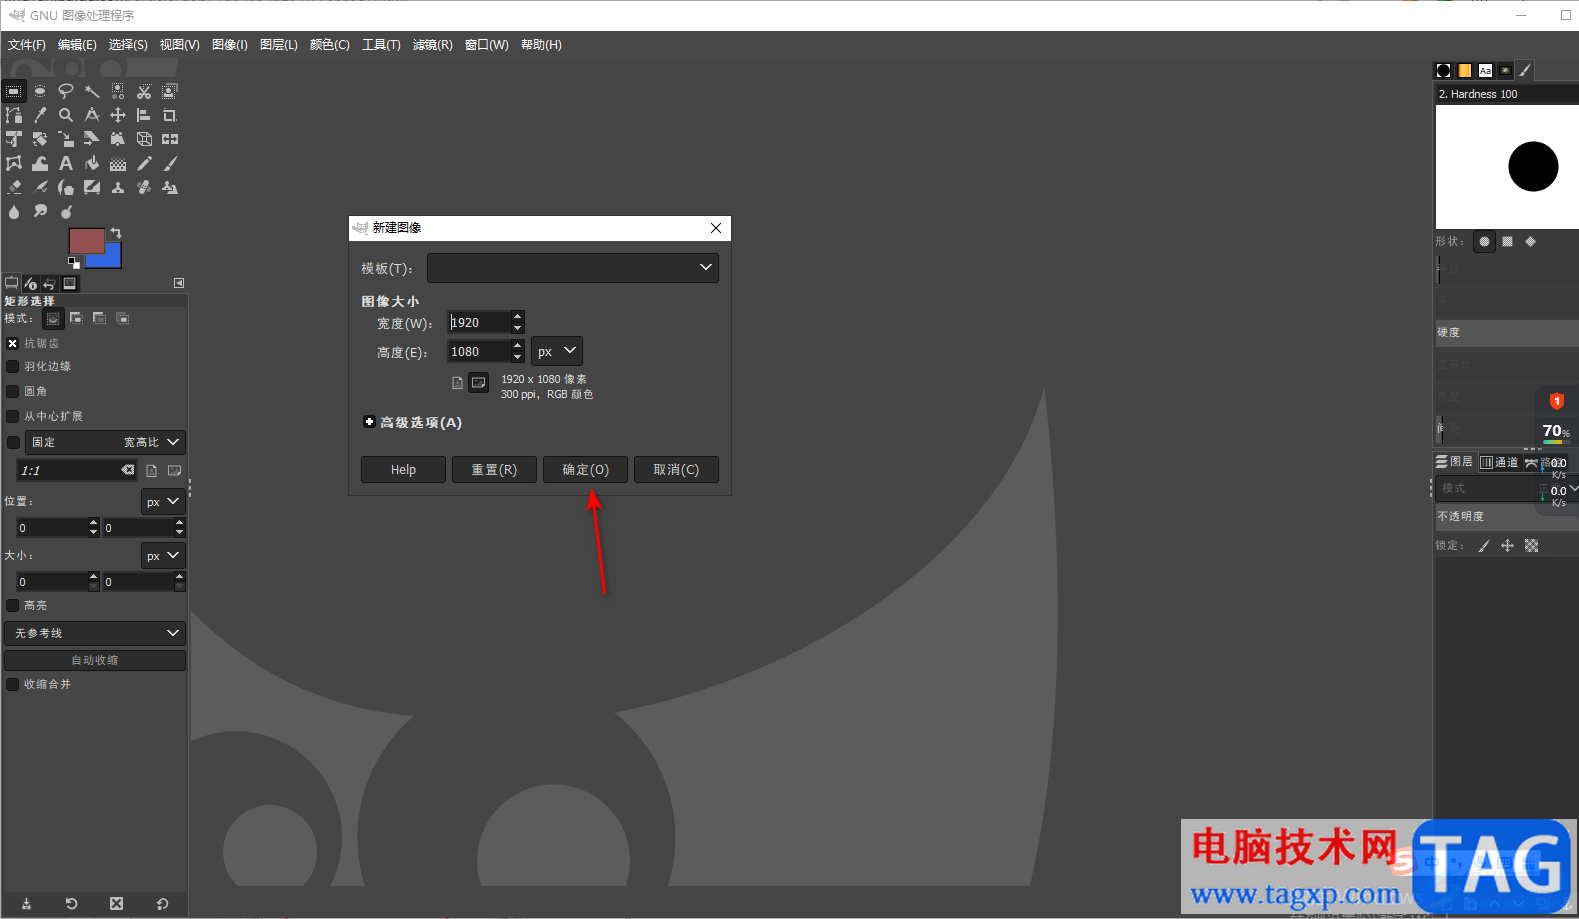The width and height of the screenshot is (1579, 919).
Task: Enable the 从中心扩展 expand from center checkbox
Action: pyautogui.click(x=13, y=416)
